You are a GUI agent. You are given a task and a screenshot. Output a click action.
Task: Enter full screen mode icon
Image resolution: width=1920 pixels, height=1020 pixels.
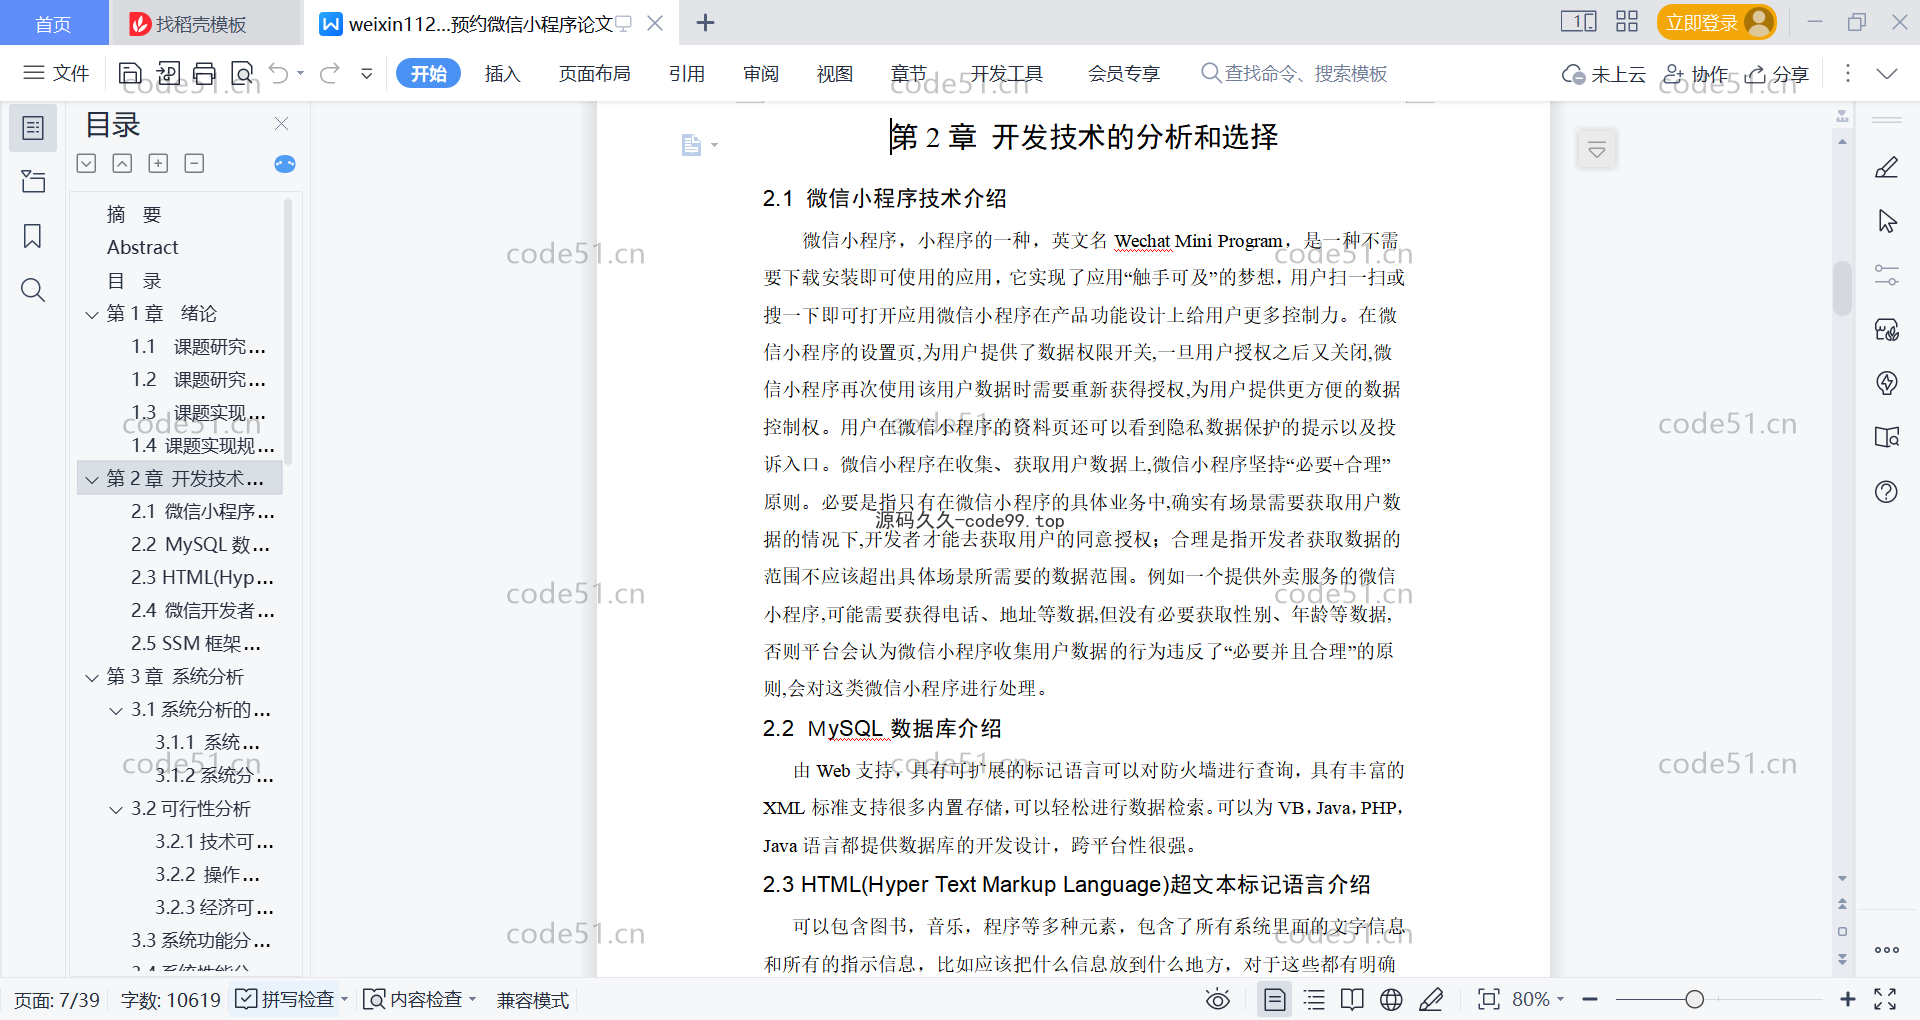1885,999
